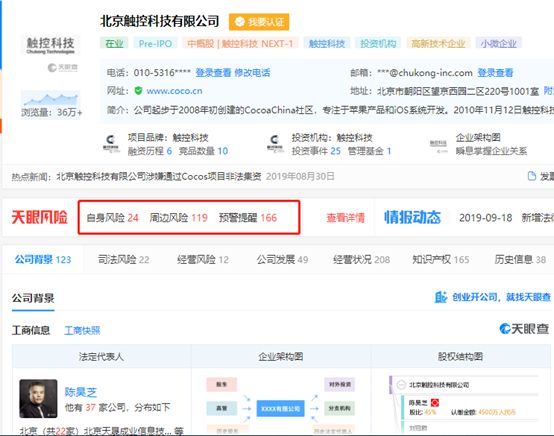Image resolution: width=554 pixels, height=436 pixels.
Task: Click the 项目品牌 触控科技 logo icon
Action: (111, 144)
